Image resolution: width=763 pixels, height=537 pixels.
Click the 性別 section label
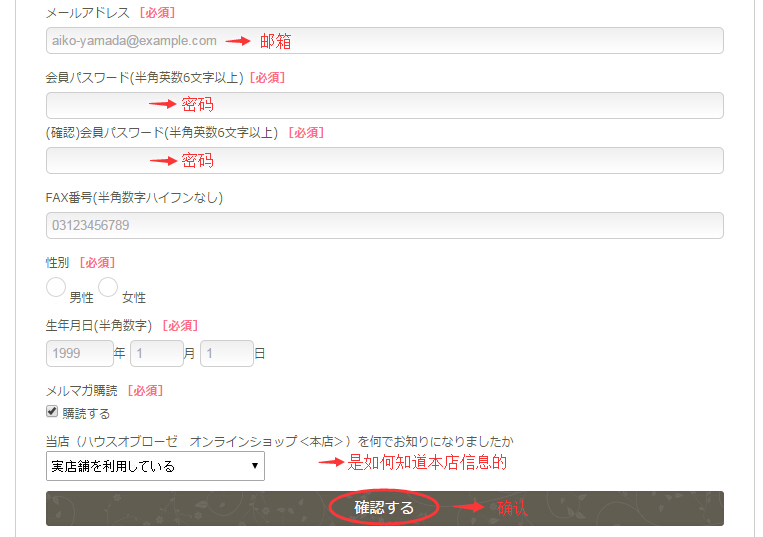[58, 262]
